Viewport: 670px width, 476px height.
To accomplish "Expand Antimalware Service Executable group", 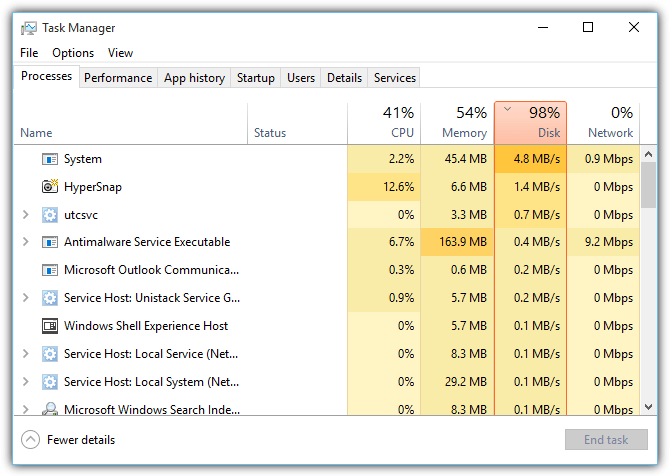I will click(26, 242).
